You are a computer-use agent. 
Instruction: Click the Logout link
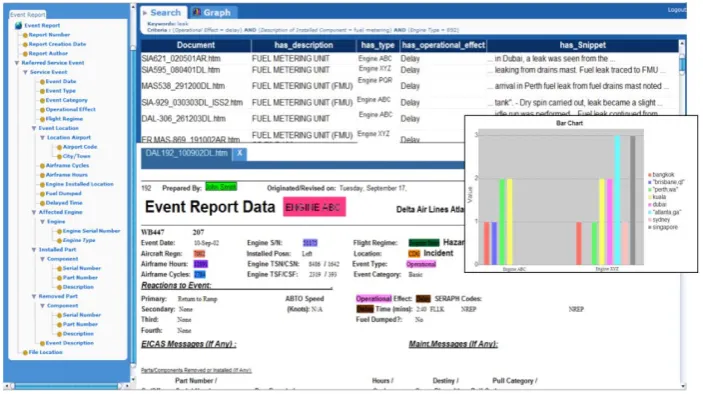(677, 9)
